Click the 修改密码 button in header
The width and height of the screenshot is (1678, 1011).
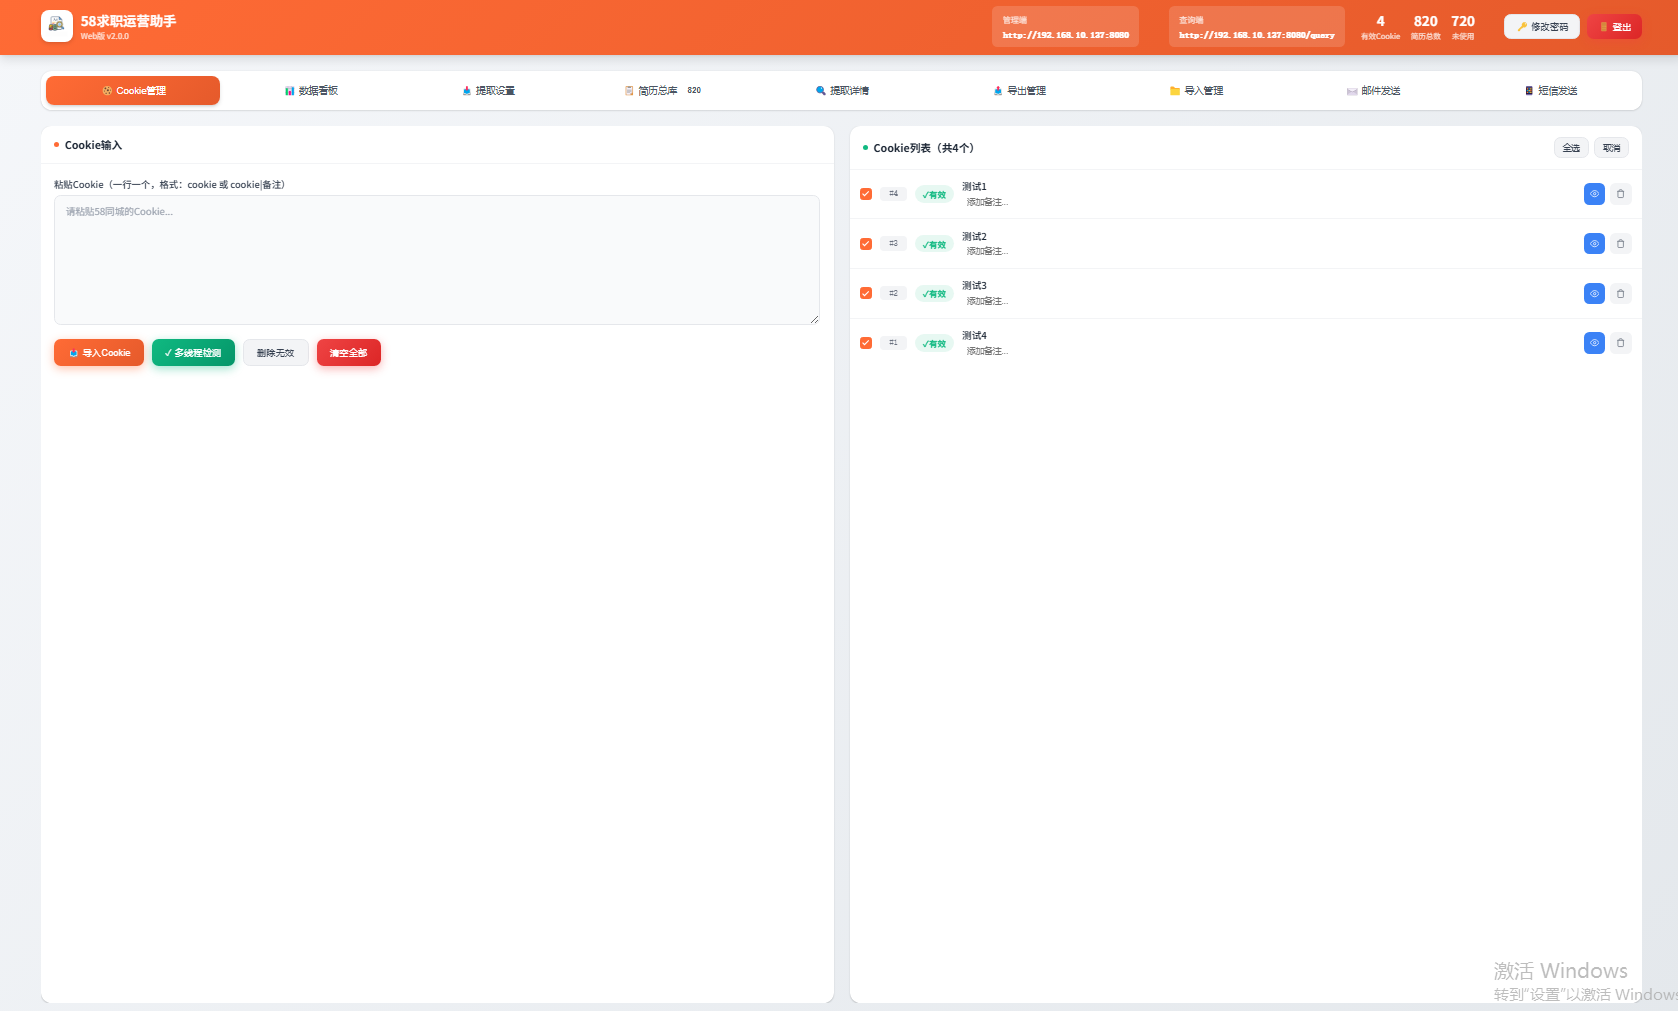coord(1541,27)
